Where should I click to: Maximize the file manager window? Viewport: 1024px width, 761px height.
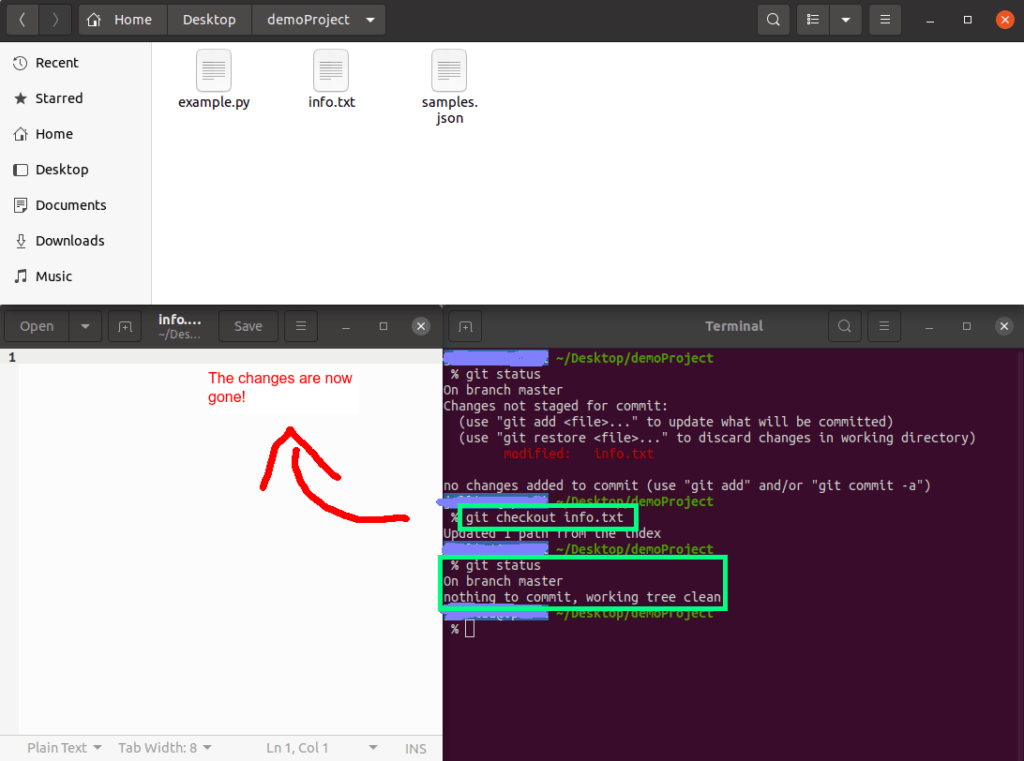[968, 20]
